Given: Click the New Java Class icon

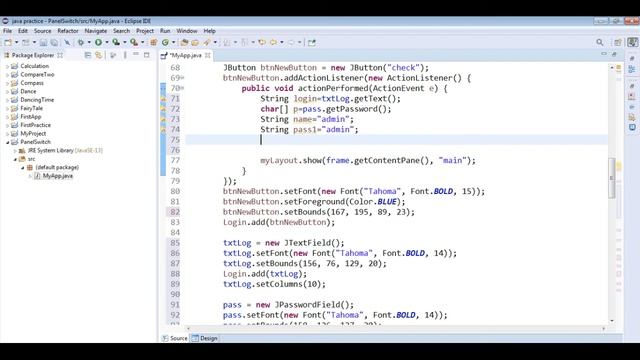Looking at the screenshot, I should [x=165, y=42].
